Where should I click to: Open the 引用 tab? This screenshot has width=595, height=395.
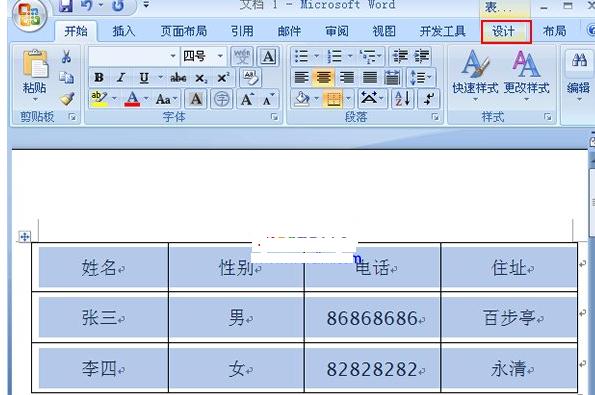242,31
